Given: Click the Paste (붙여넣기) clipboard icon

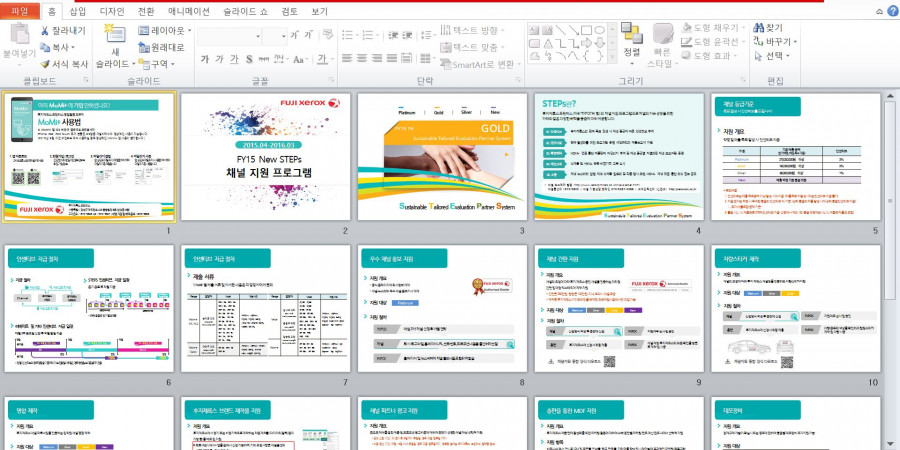Looking at the screenshot, I should (20, 34).
